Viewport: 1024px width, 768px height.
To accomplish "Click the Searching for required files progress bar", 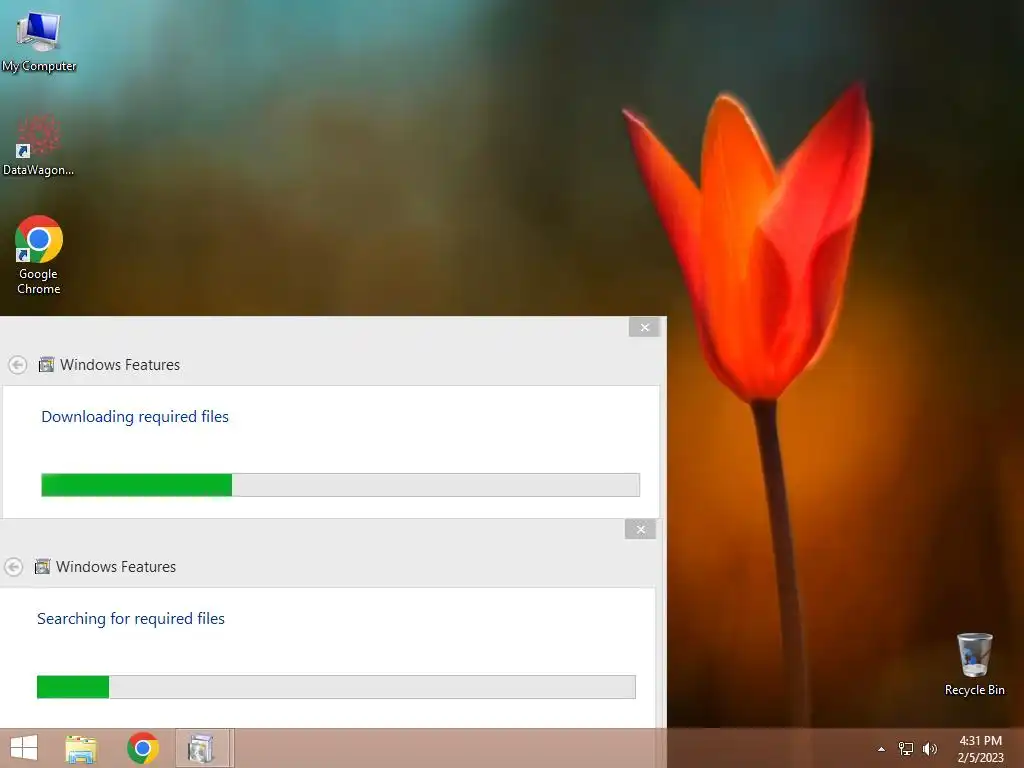I will [x=336, y=686].
